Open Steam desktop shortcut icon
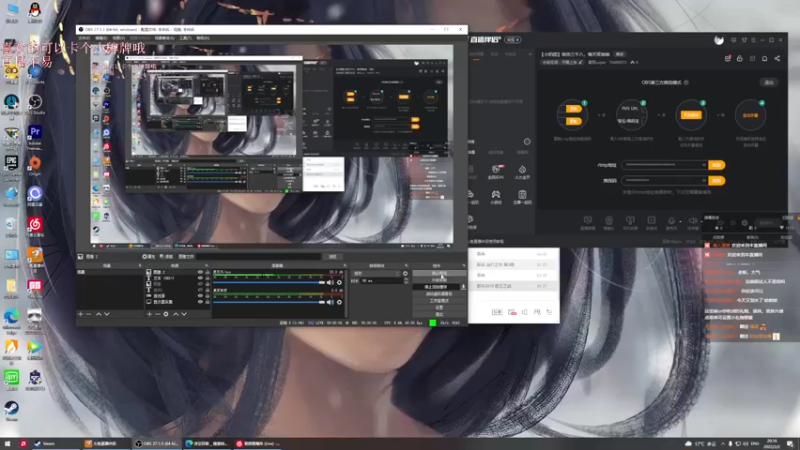Screen dimensions: 800x450 pyautogui.click(x=11, y=408)
